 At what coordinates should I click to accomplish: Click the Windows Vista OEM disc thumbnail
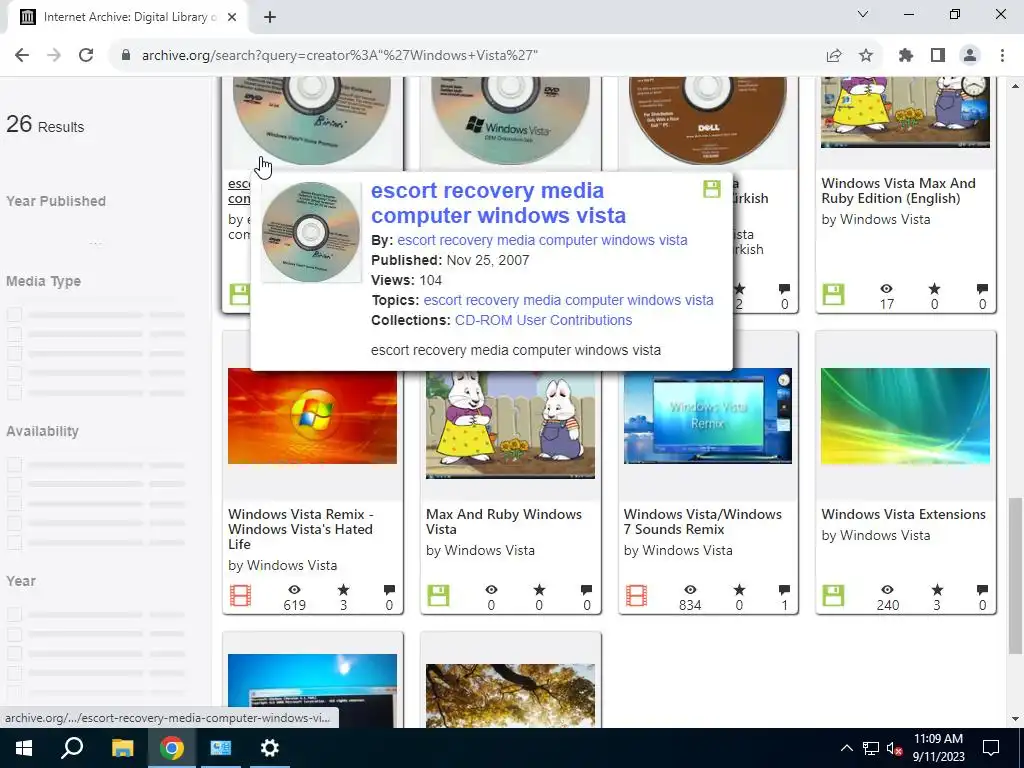pos(510,120)
